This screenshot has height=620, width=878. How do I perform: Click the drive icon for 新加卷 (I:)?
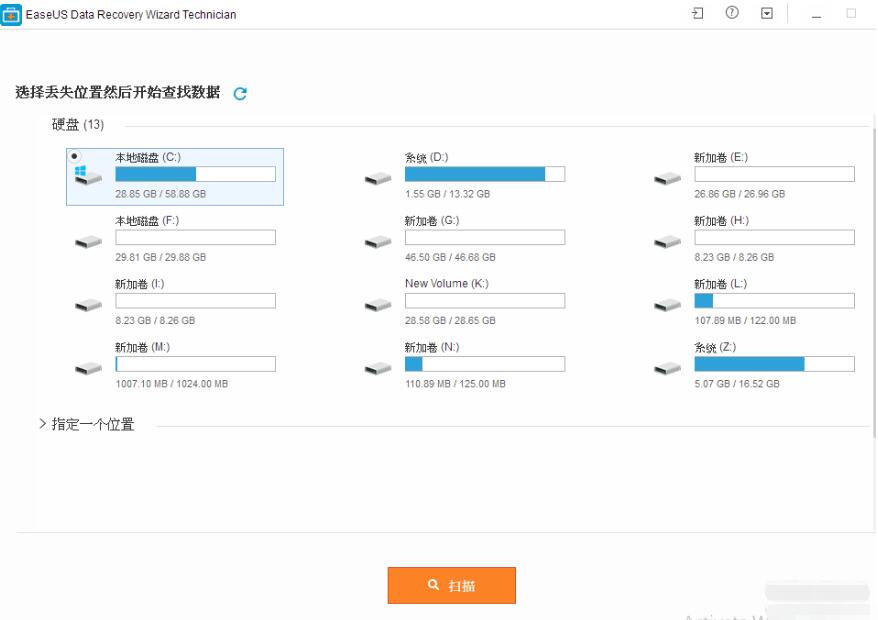pyautogui.click(x=88, y=305)
